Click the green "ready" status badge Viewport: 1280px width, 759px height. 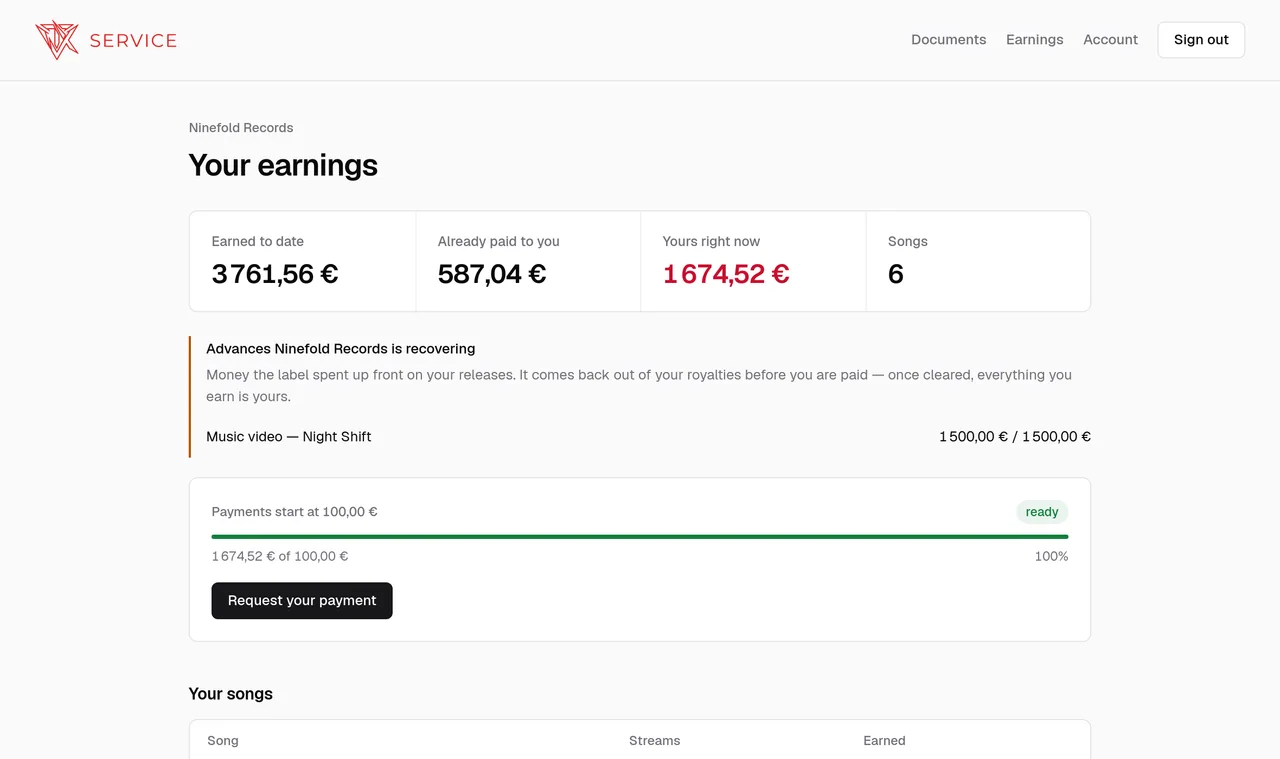[1042, 512]
